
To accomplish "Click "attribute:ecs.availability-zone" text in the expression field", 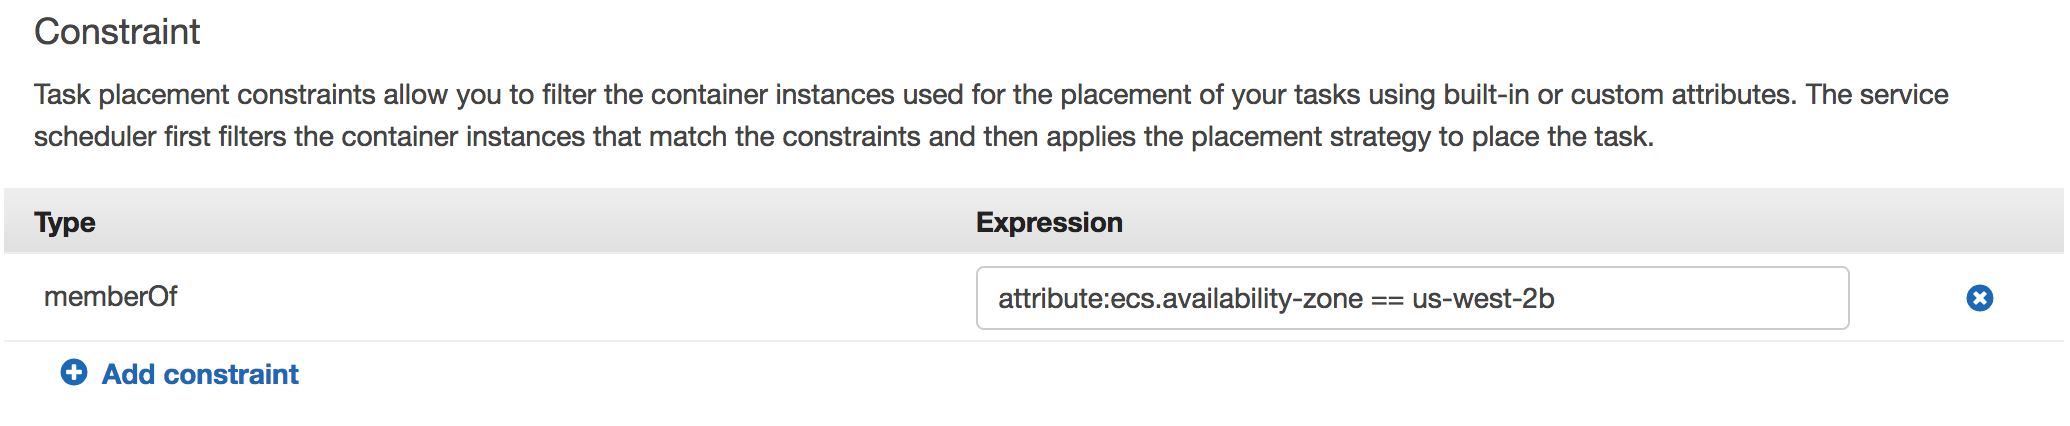I will [1180, 299].
